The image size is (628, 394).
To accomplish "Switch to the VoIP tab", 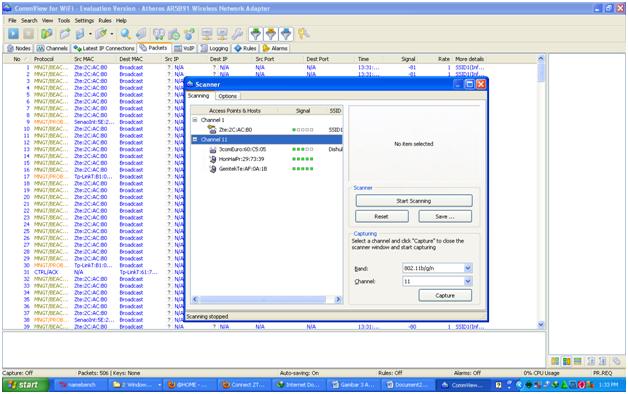I will point(184,48).
